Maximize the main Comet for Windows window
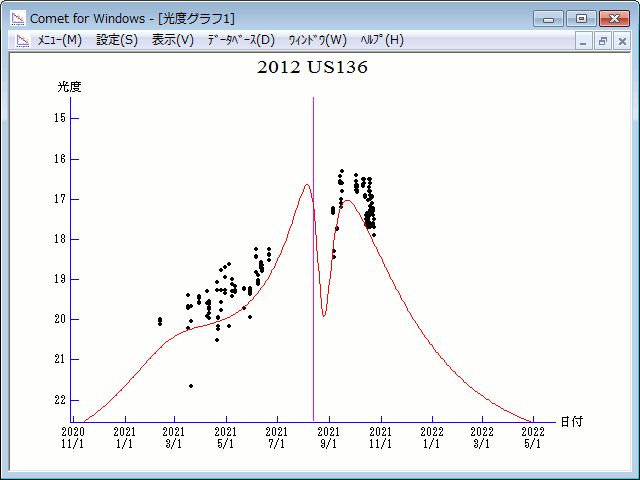Viewport: 640px width, 480px height. (x=580, y=18)
